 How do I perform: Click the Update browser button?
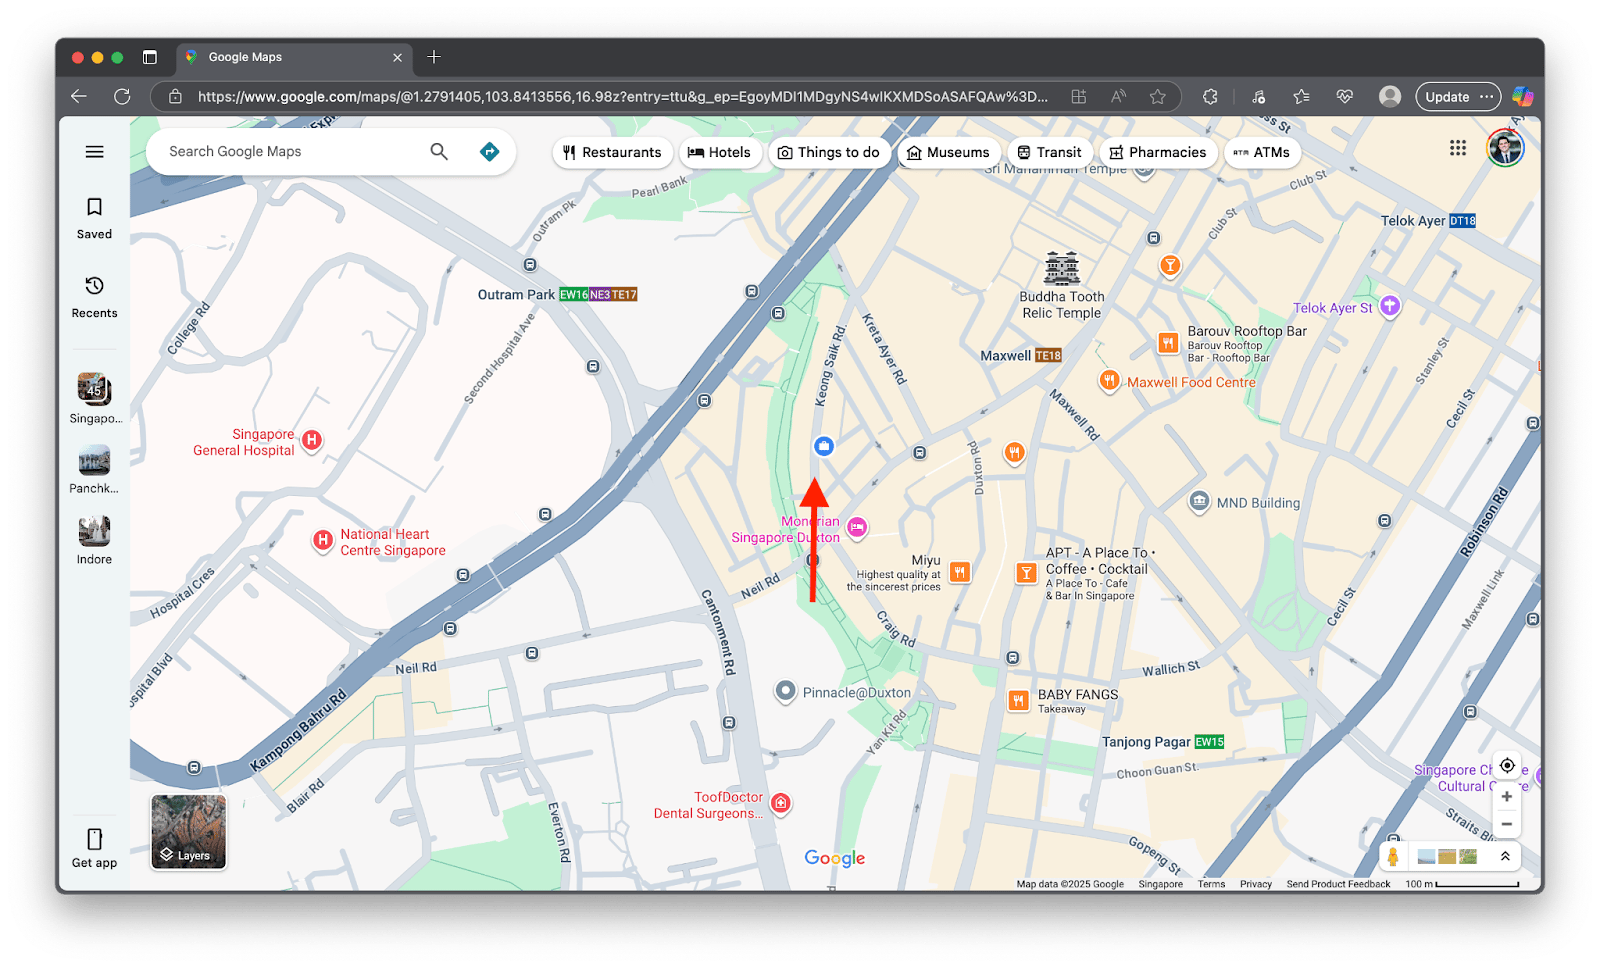(x=1458, y=97)
